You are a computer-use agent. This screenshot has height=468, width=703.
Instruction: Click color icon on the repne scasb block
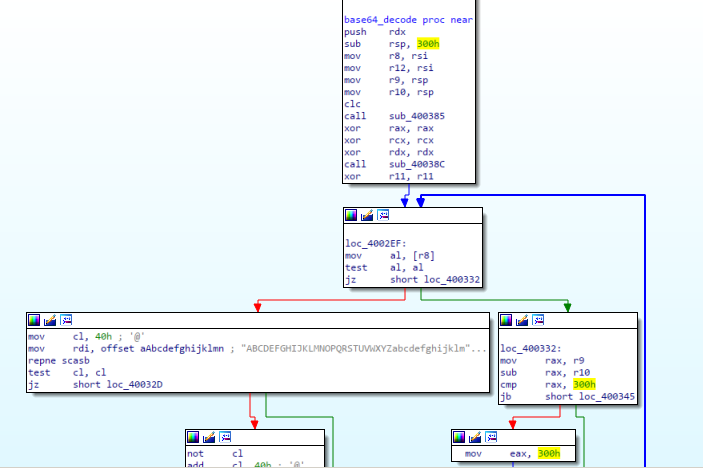[x=35, y=320]
